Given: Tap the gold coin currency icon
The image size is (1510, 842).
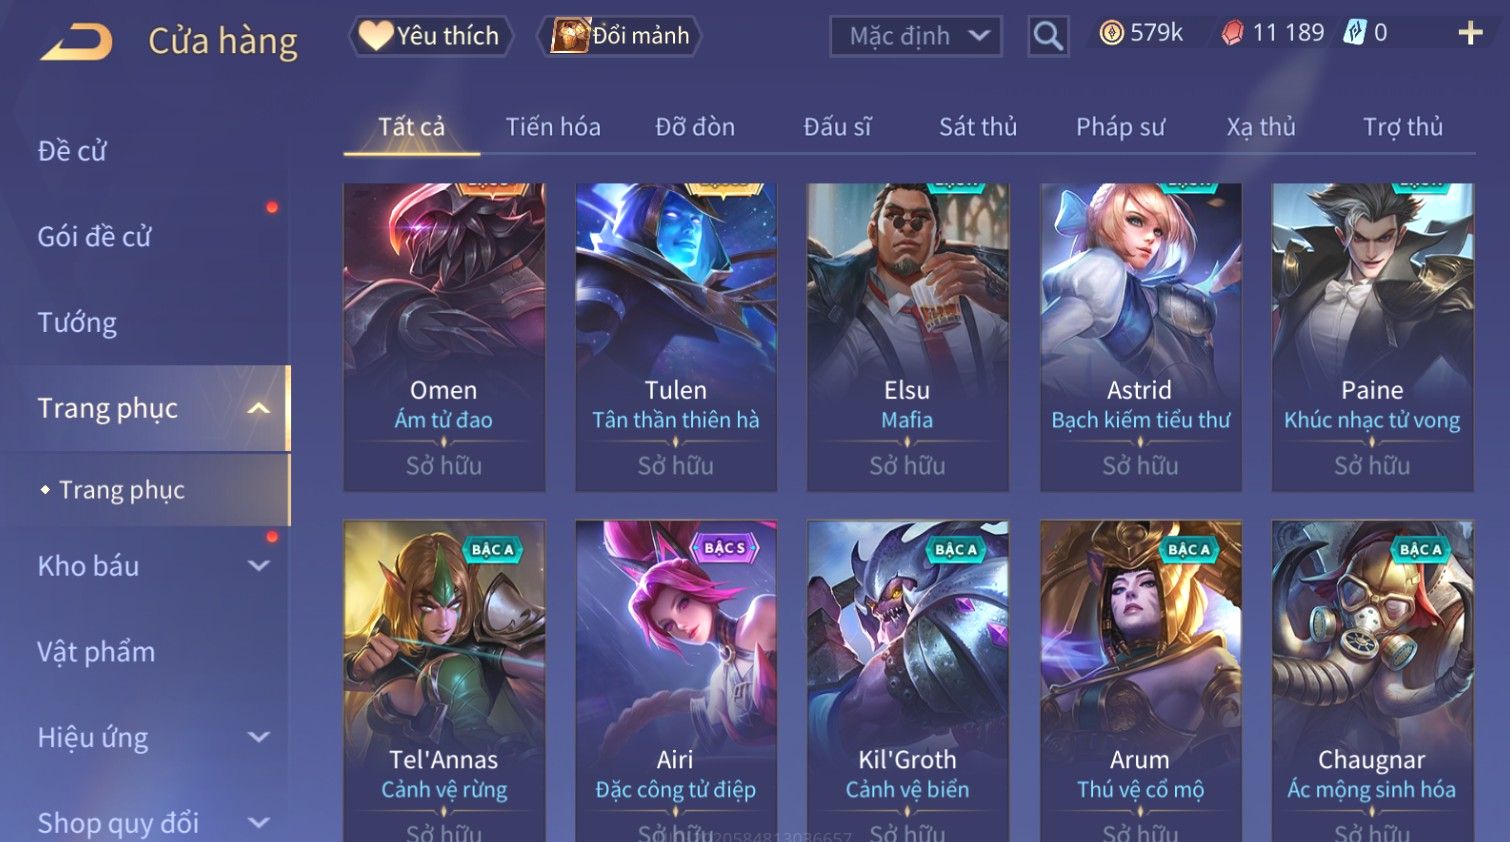Looking at the screenshot, I should coord(1111,34).
